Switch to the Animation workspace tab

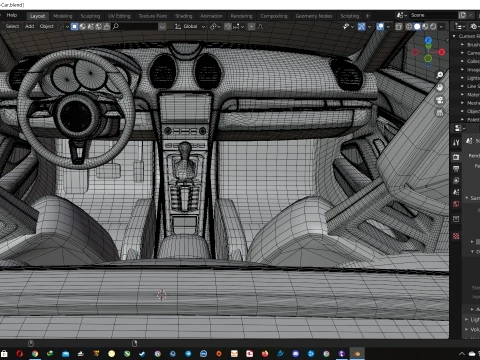(x=211, y=16)
